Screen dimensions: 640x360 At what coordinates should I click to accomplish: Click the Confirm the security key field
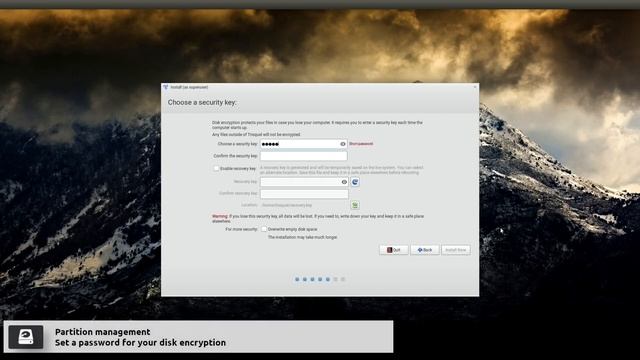pos(304,156)
